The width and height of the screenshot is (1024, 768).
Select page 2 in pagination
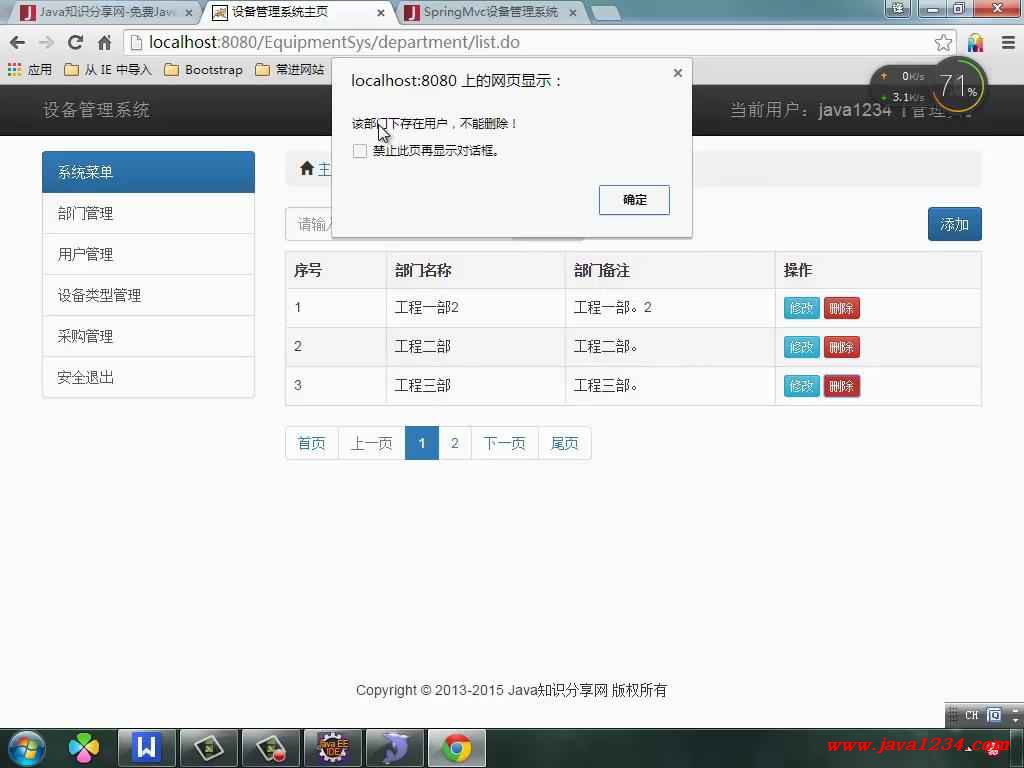[x=455, y=443]
